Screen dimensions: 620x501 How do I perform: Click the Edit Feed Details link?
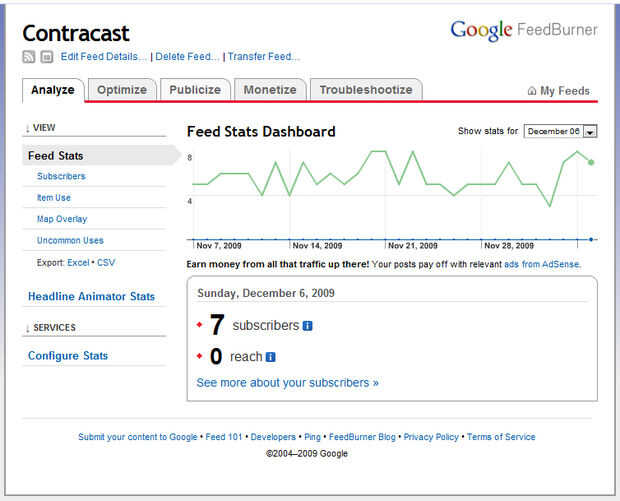click(103, 57)
